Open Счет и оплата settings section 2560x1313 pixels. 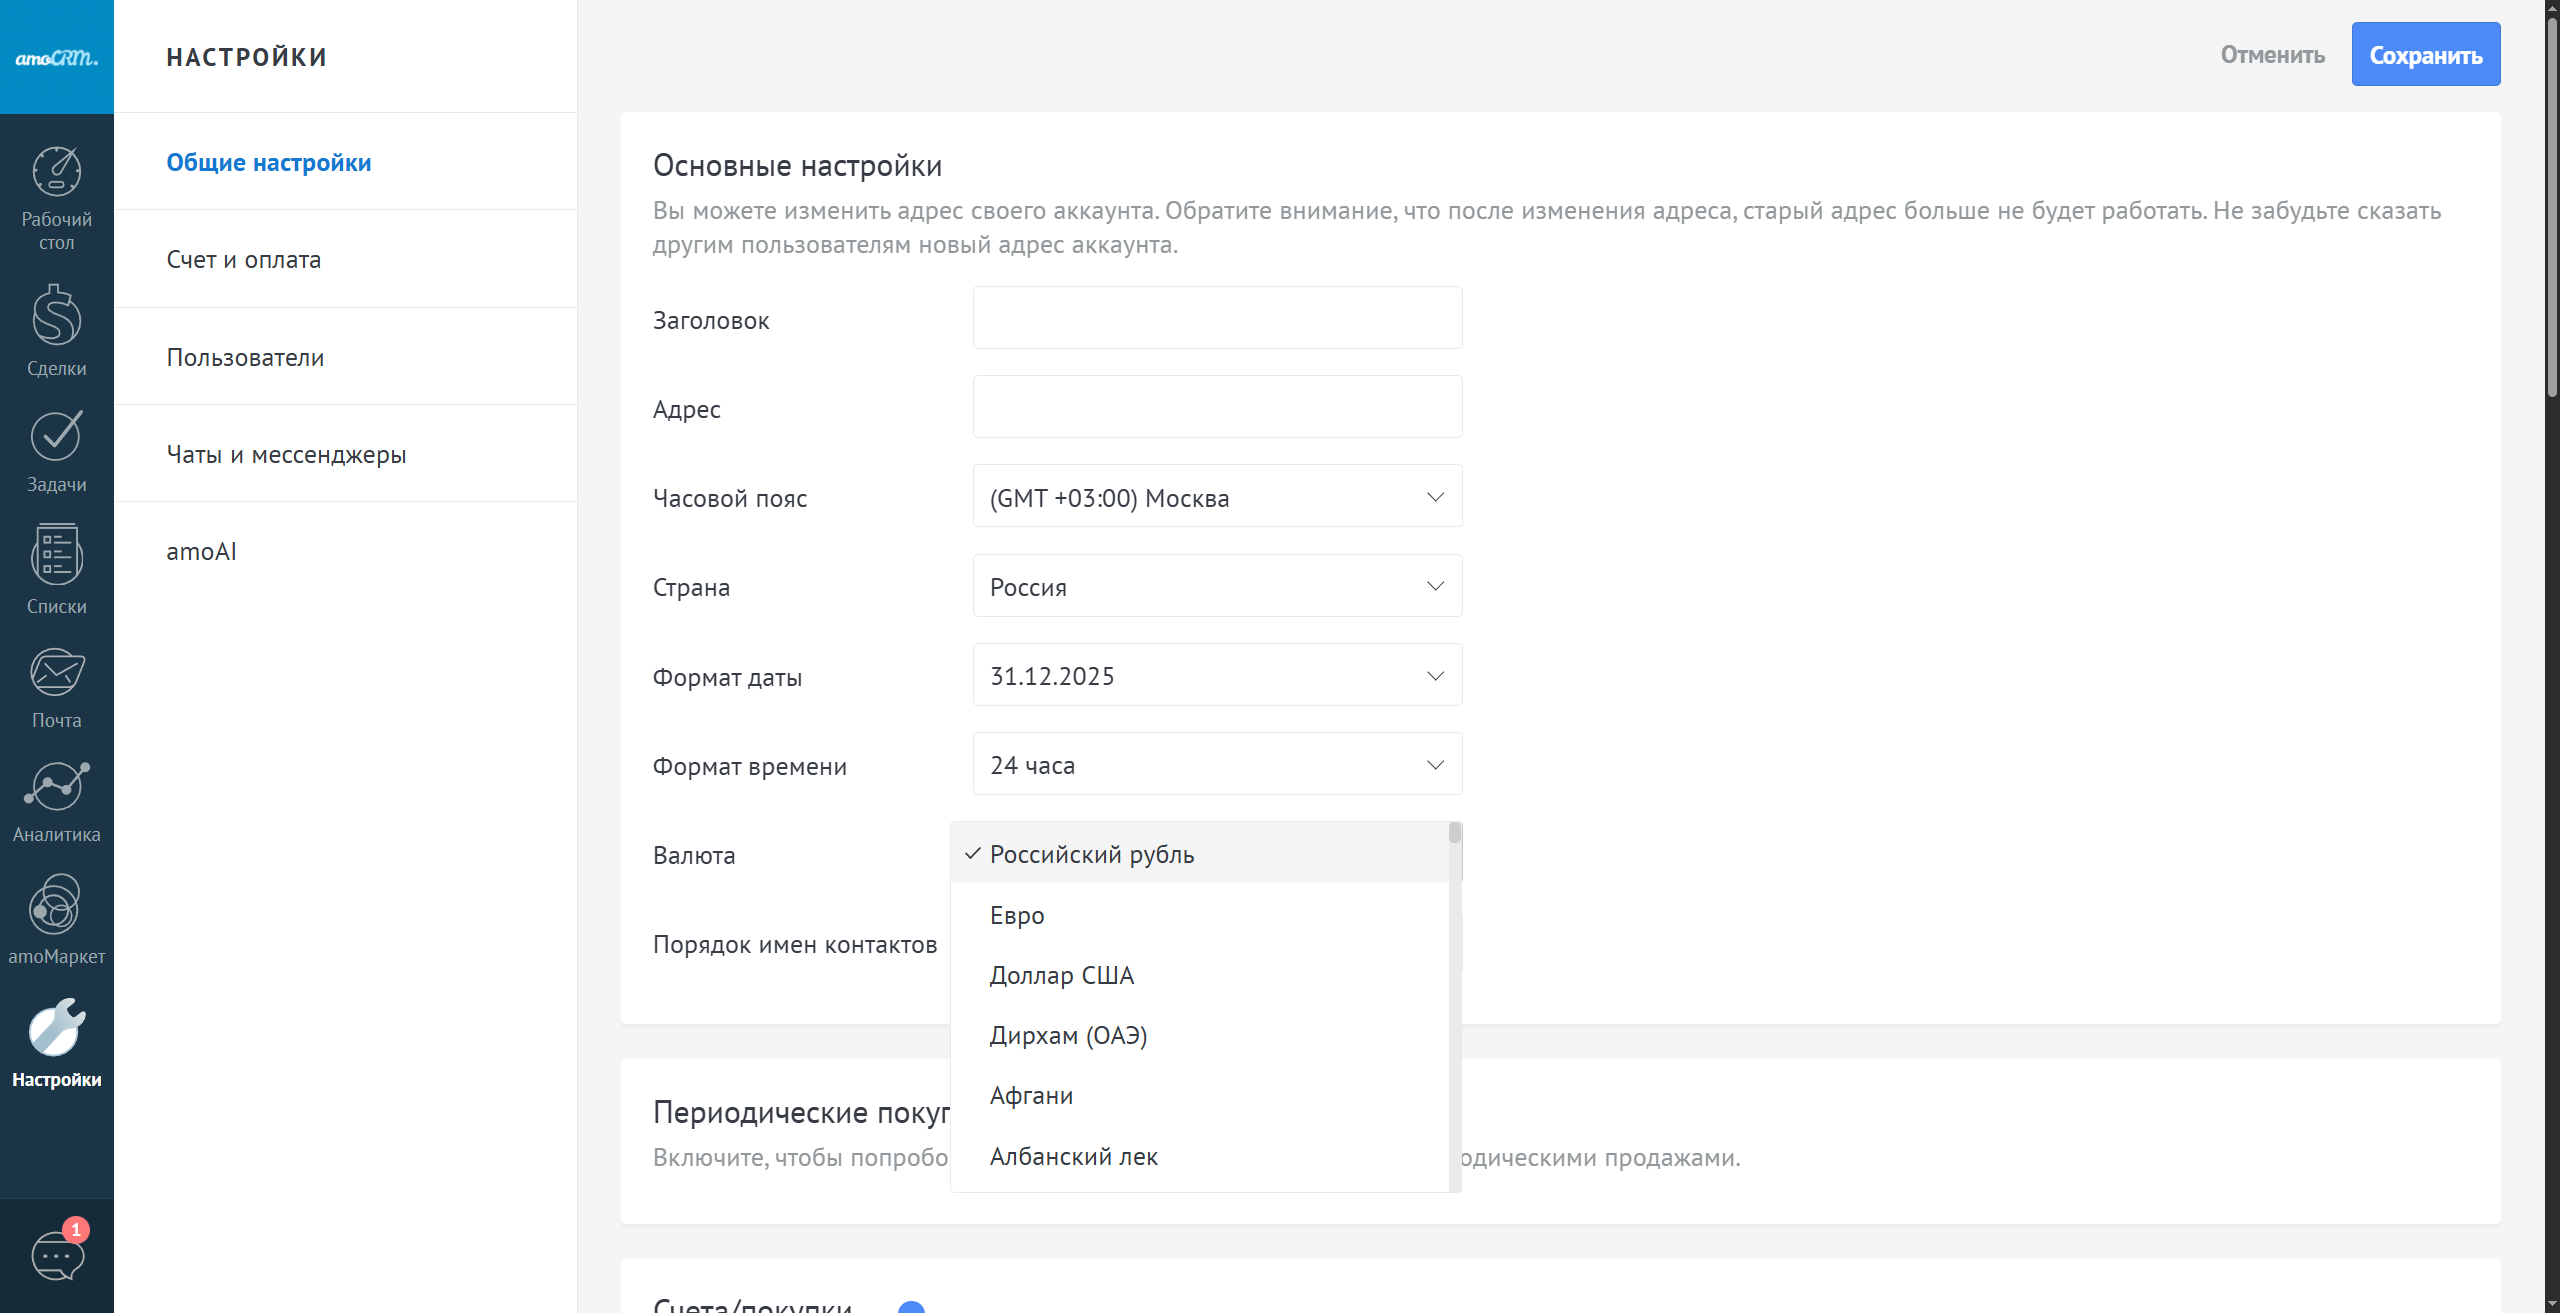(244, 260)
